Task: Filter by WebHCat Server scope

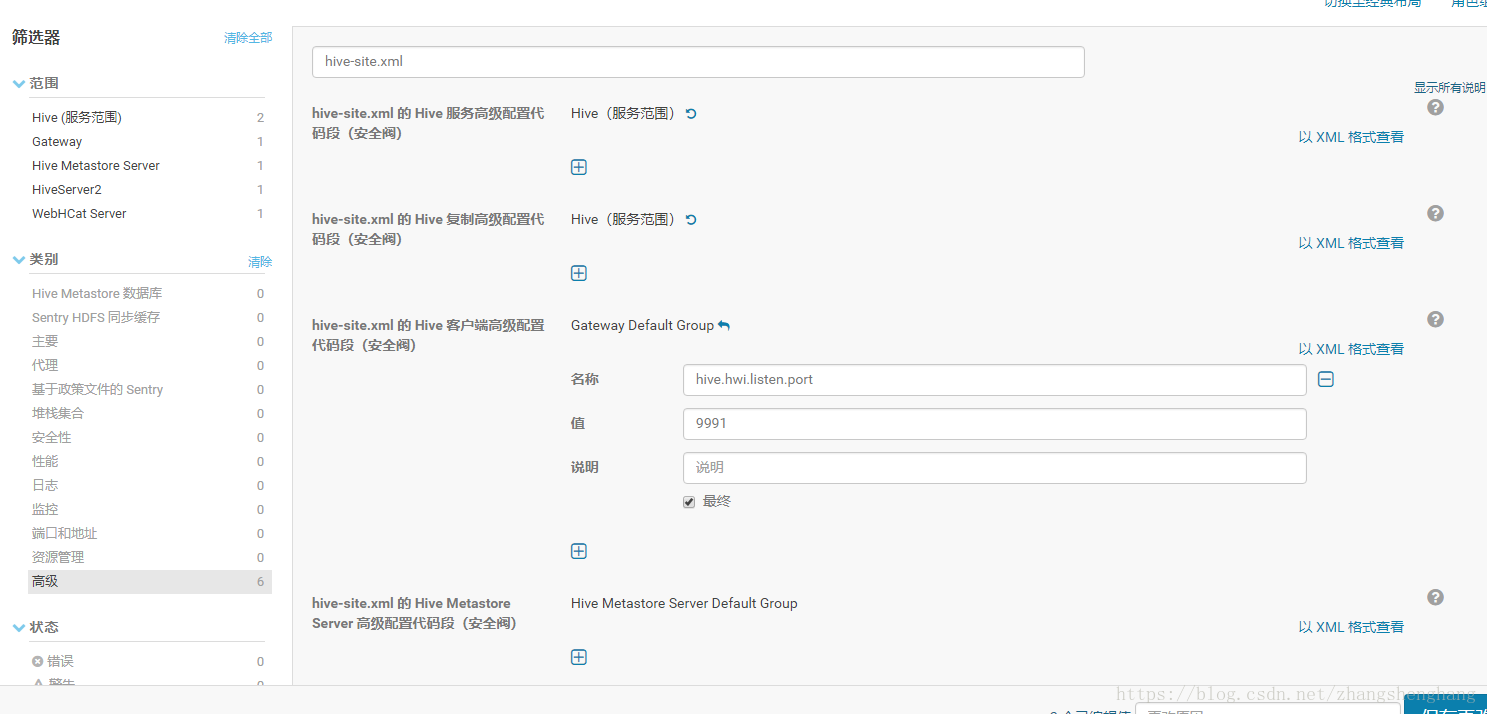Action: click(x=150, y=213)
